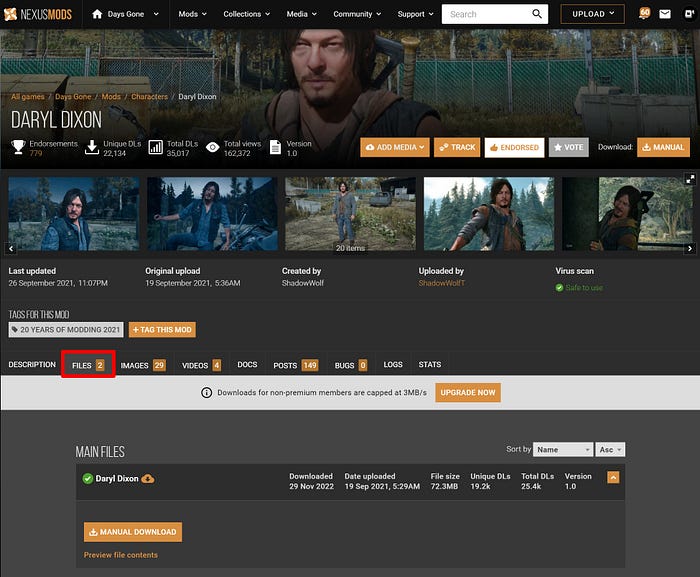Switch to the Logs tab
Viewport: 700px width, 577px height.
(x=393, y=364)
